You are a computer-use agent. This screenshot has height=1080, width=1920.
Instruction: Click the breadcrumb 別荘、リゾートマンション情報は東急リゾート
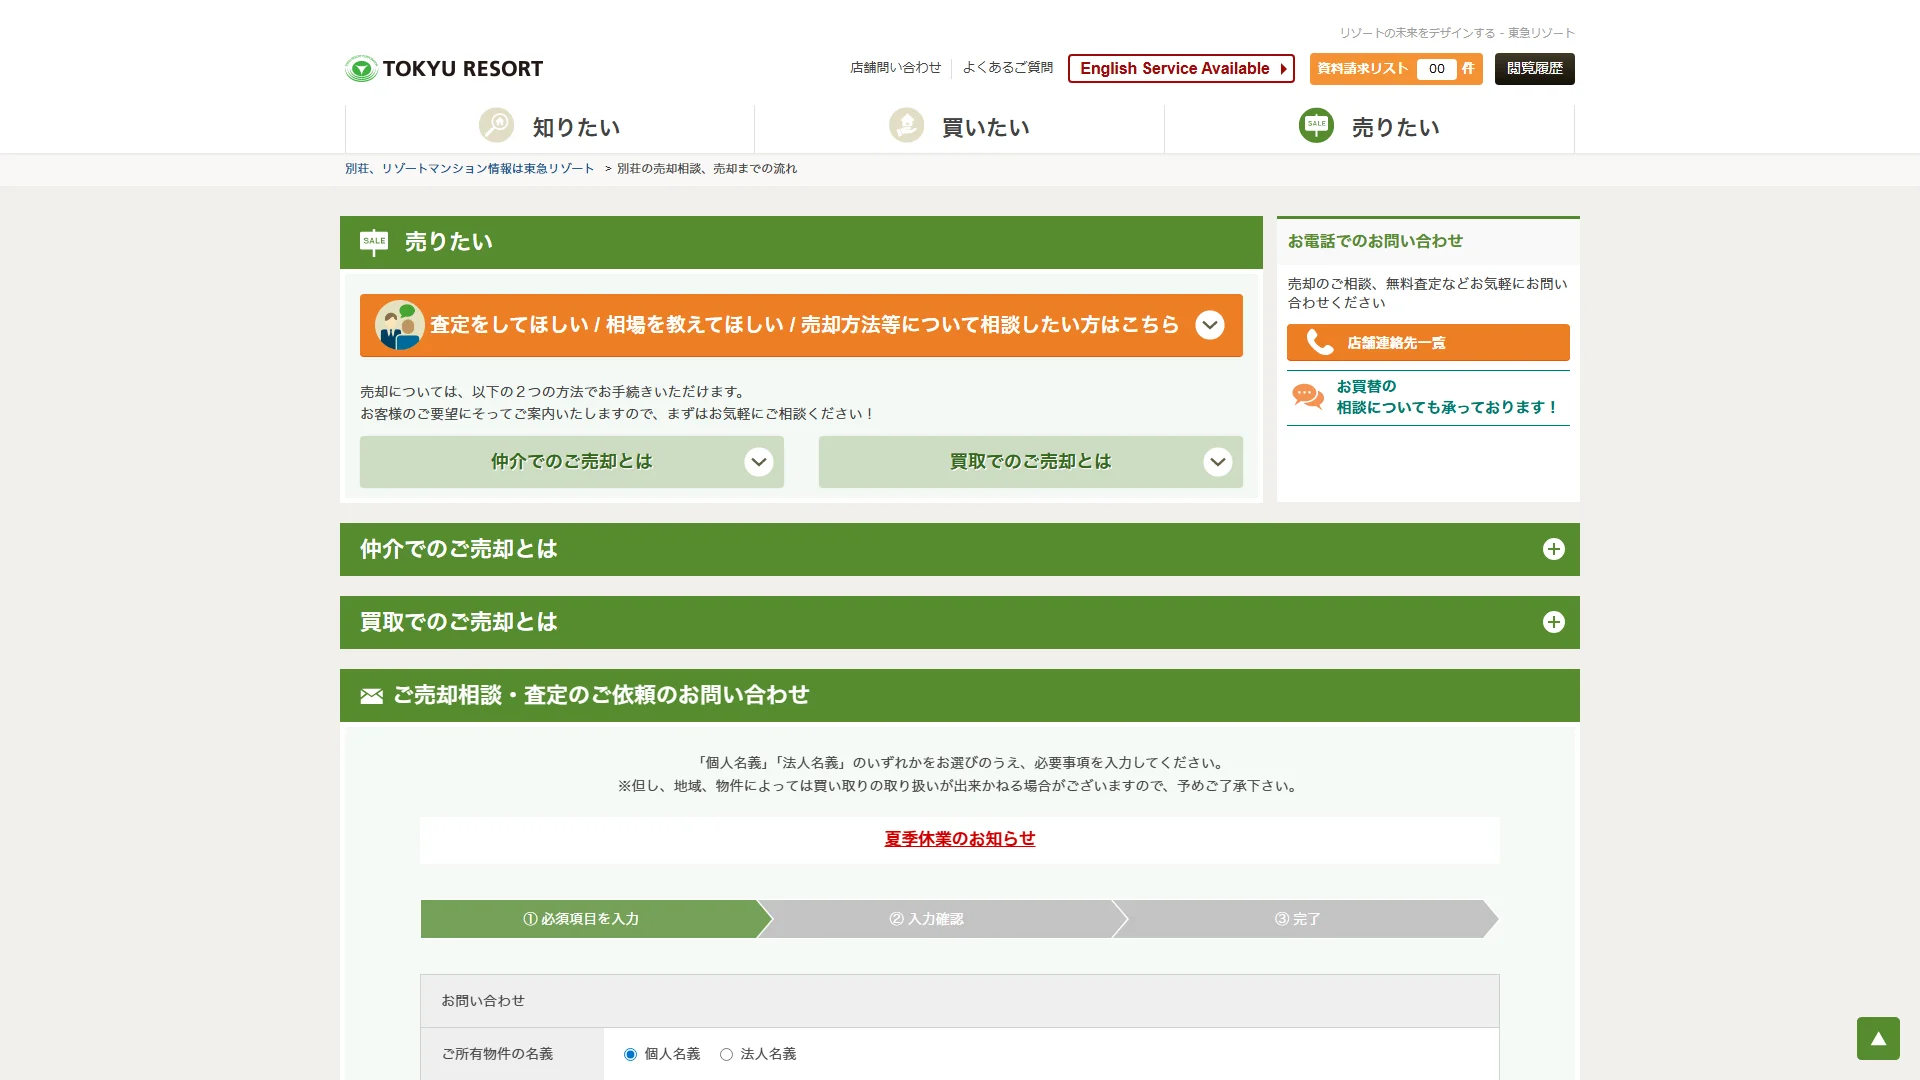pyautogui.click(x=470, y=169)
